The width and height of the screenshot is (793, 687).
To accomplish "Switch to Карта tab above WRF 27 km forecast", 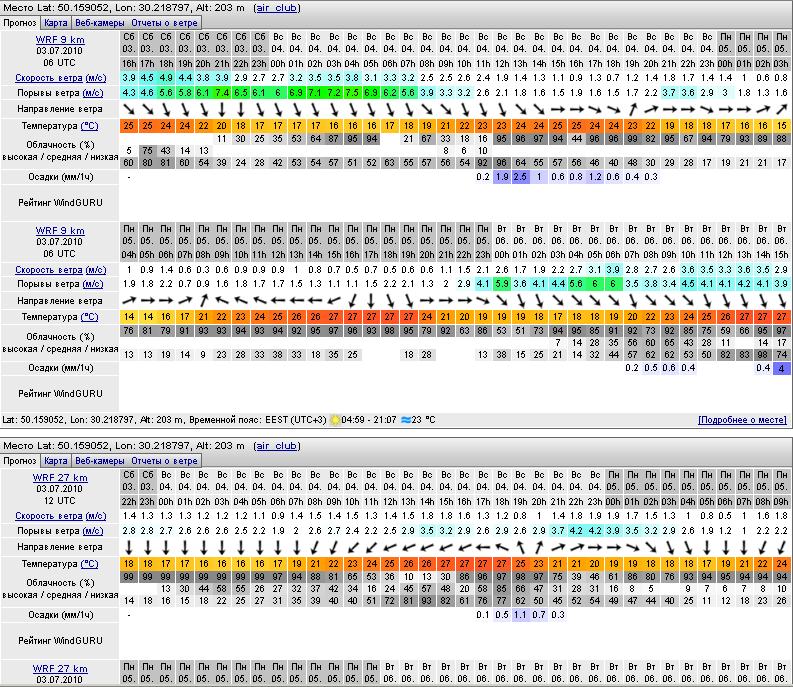I will 55,461.
